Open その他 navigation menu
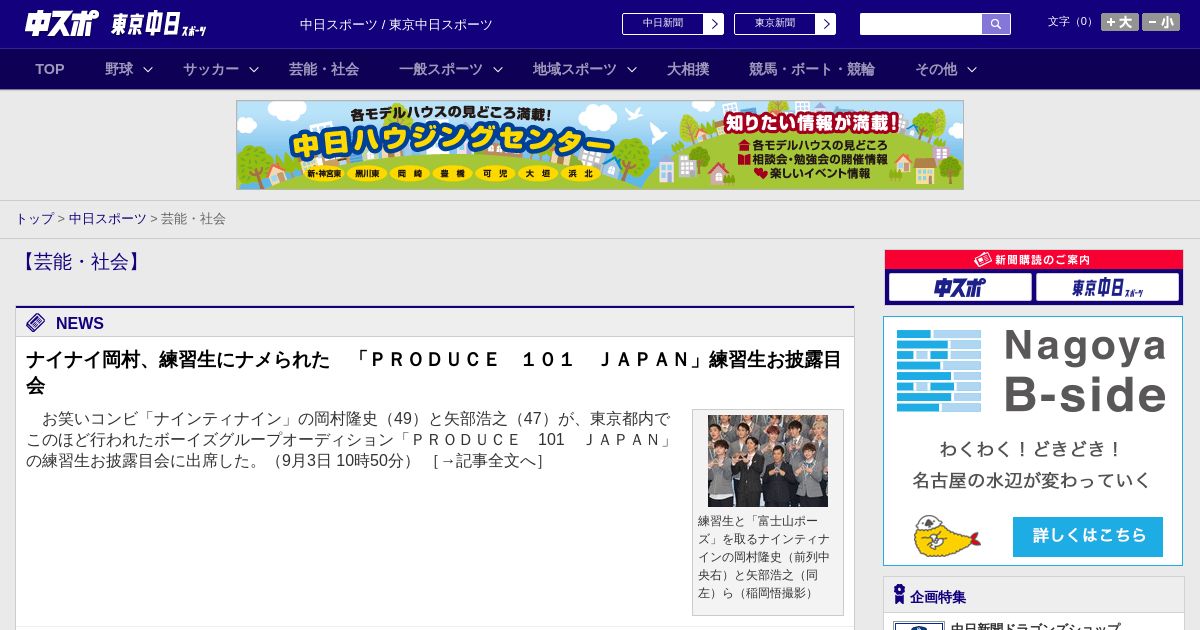1200x630 pixels. click(936, 69)
